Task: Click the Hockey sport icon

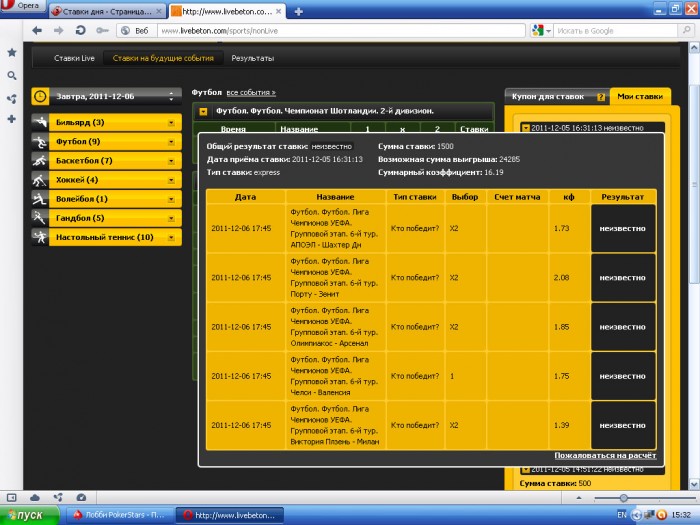Action: [40, 180]
